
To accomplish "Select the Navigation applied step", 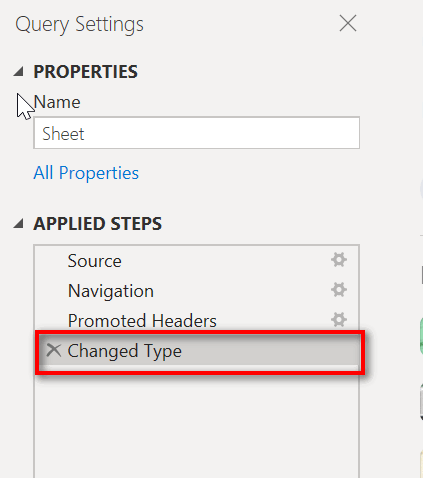I will coord(196,291).
